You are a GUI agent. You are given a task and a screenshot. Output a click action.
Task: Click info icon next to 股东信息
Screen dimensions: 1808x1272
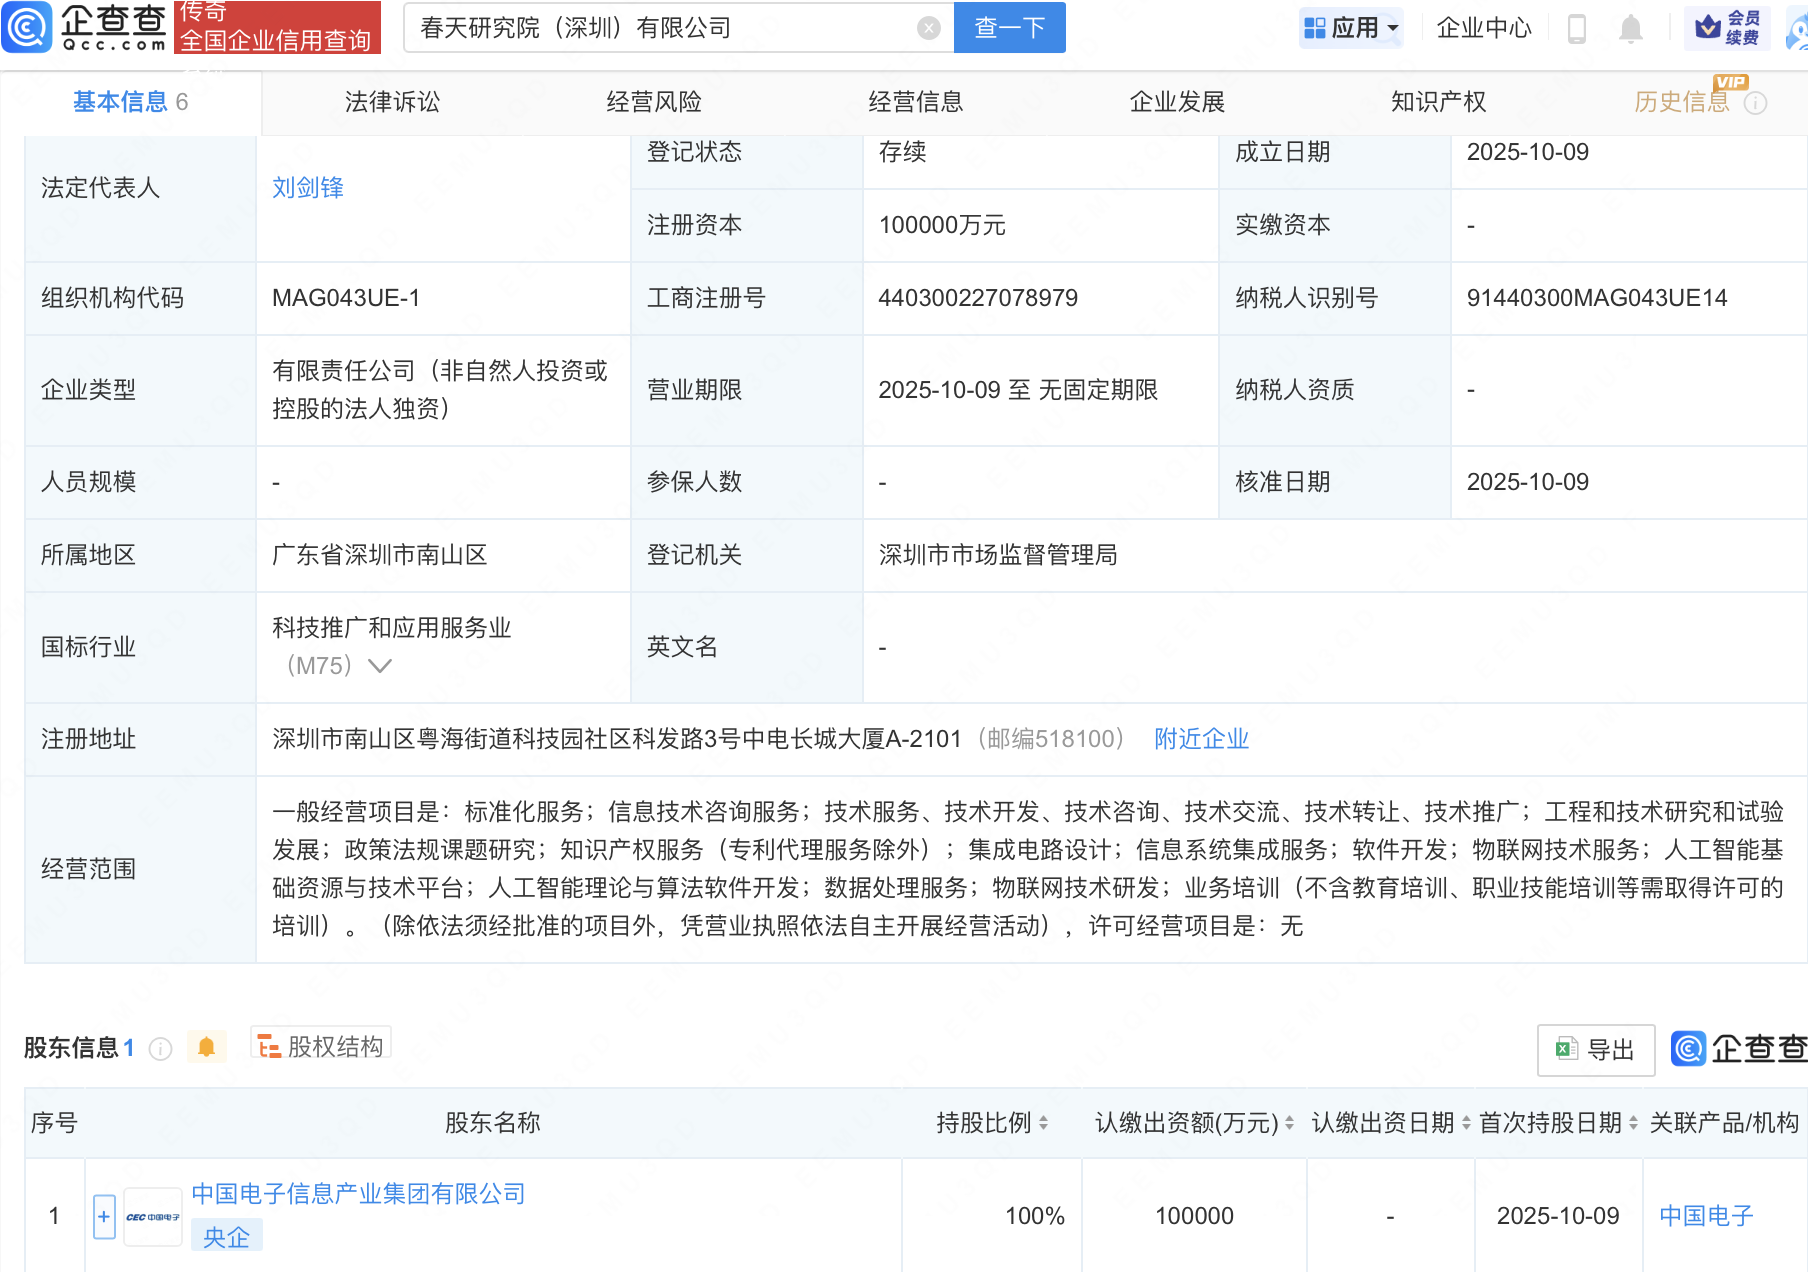(x=160, y=1048)
